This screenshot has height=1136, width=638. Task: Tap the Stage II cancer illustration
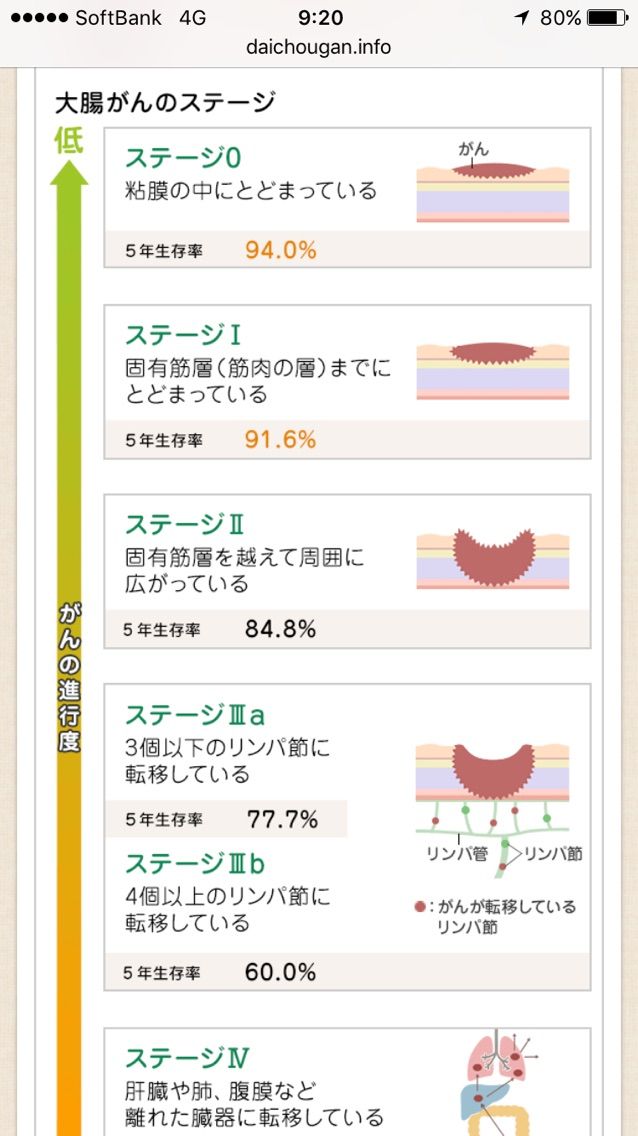492,558
